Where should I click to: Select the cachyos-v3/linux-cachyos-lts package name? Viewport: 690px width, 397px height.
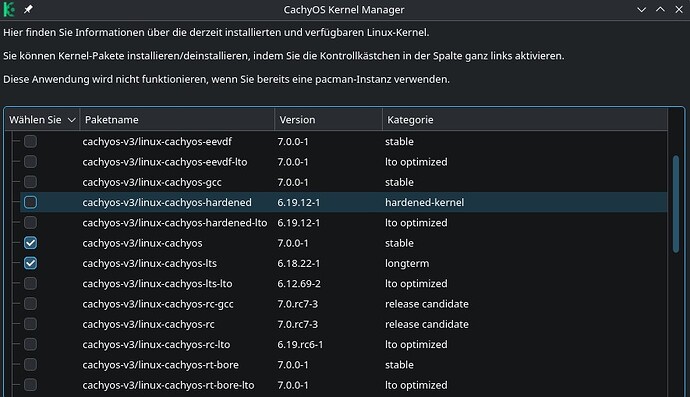(x=150, y=263)
